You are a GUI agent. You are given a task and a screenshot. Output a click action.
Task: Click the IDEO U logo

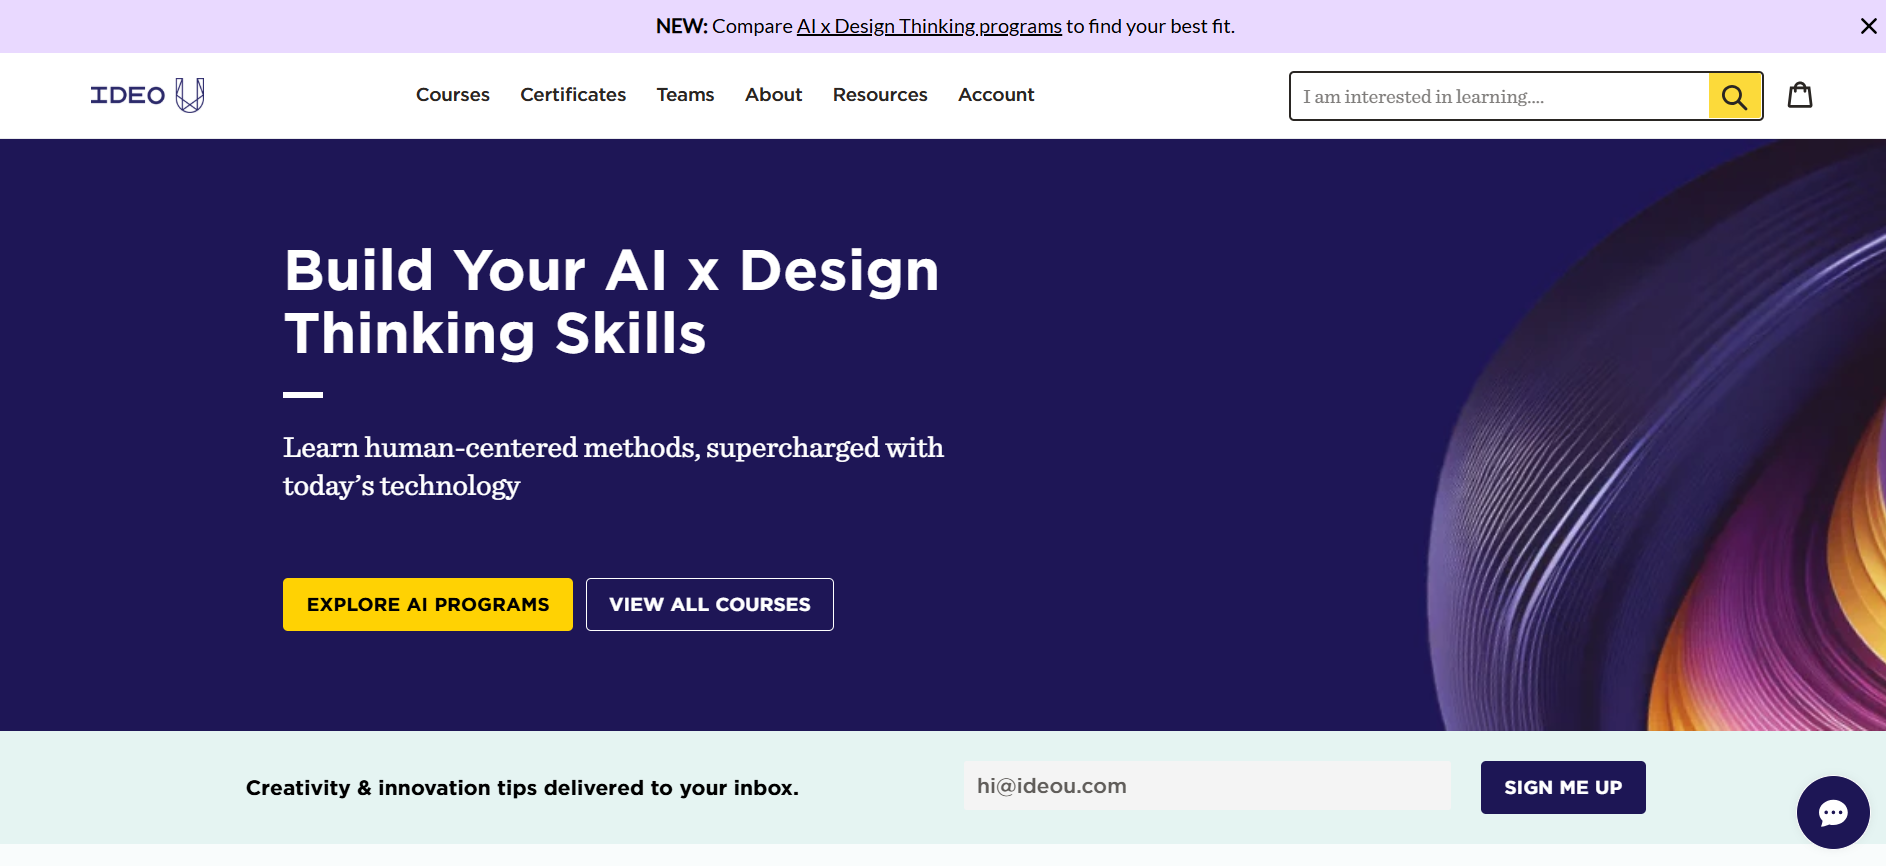click(x=147, y=95)
